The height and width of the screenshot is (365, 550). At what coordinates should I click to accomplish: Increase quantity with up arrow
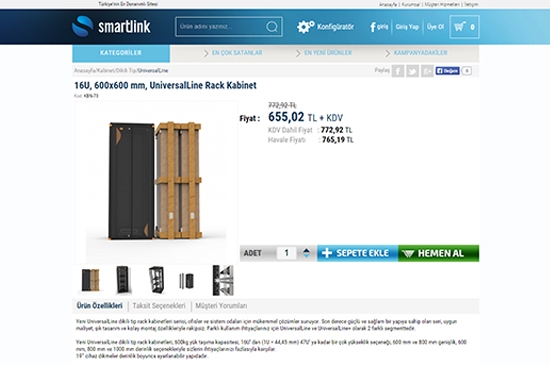click(306, 250)
